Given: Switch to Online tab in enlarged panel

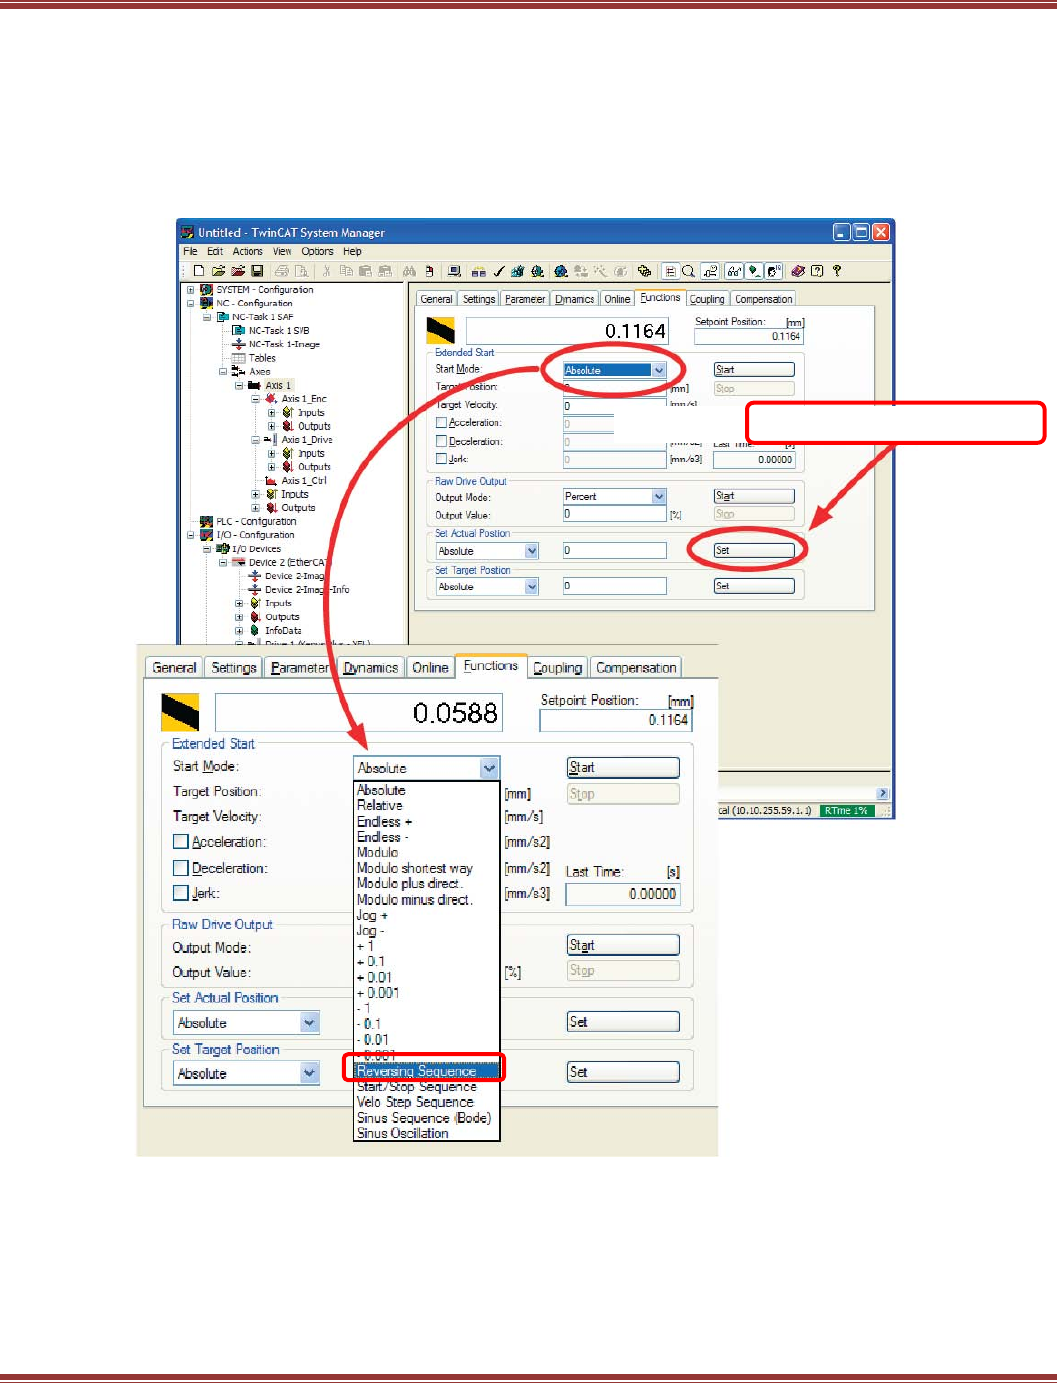Looking at the screenshot, I should click(x=430, y=668).
